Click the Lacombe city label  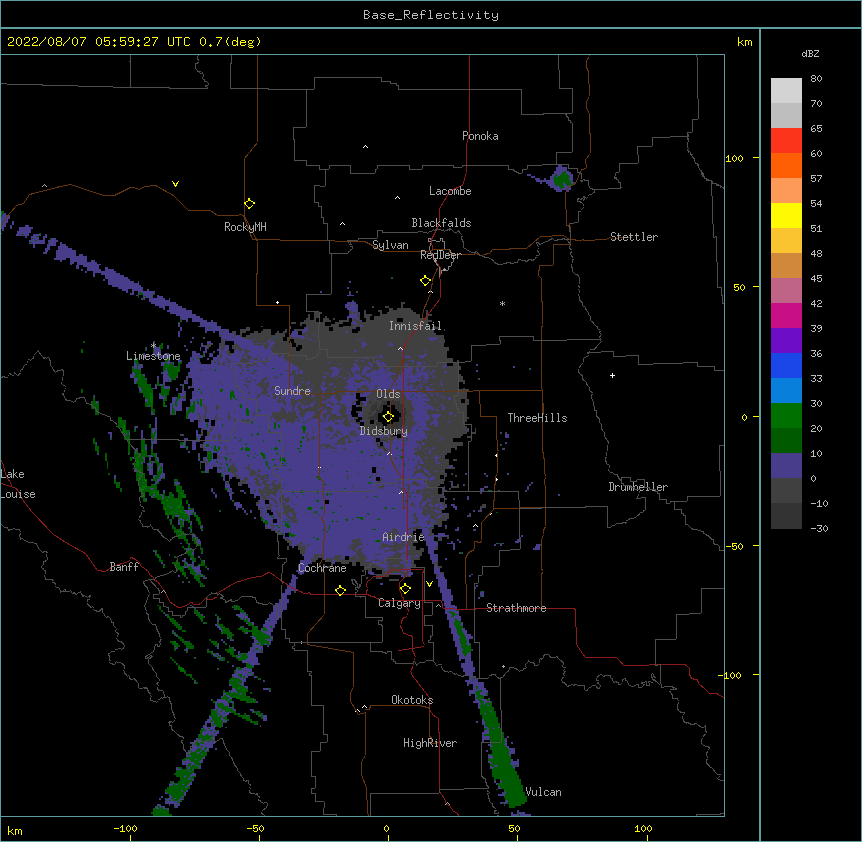coord(450,191)
